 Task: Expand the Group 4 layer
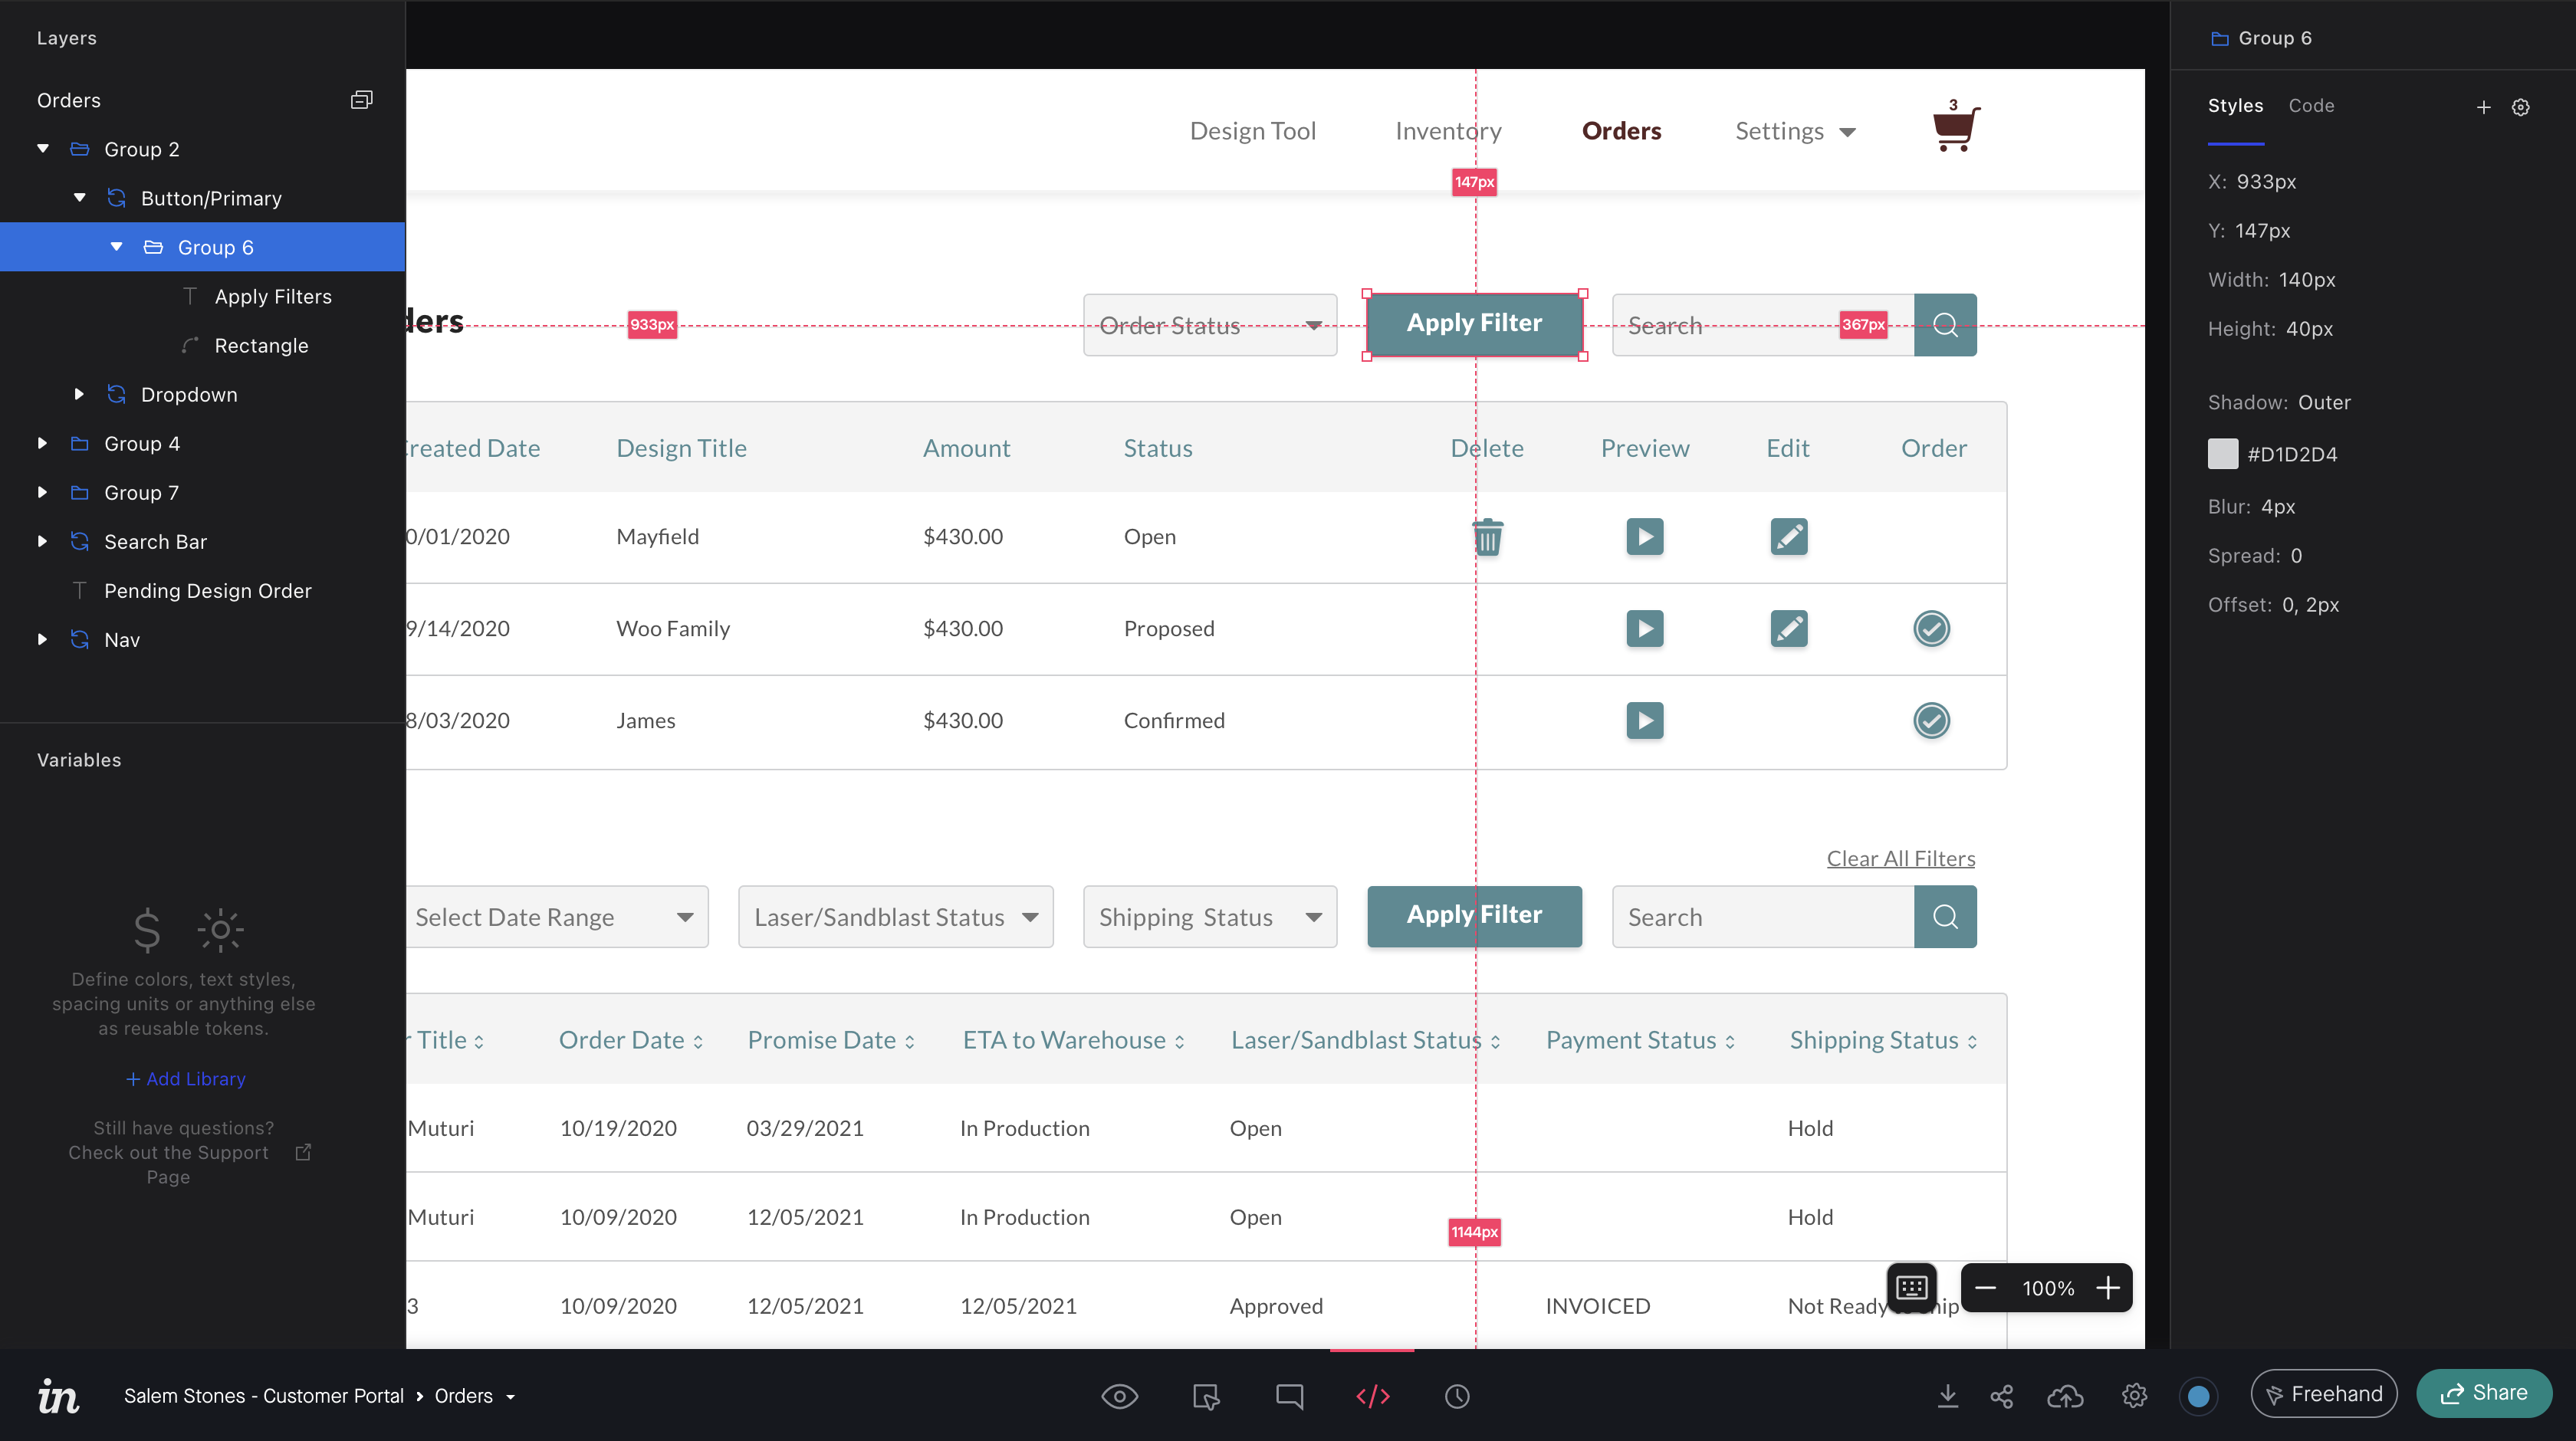[42, 443]
